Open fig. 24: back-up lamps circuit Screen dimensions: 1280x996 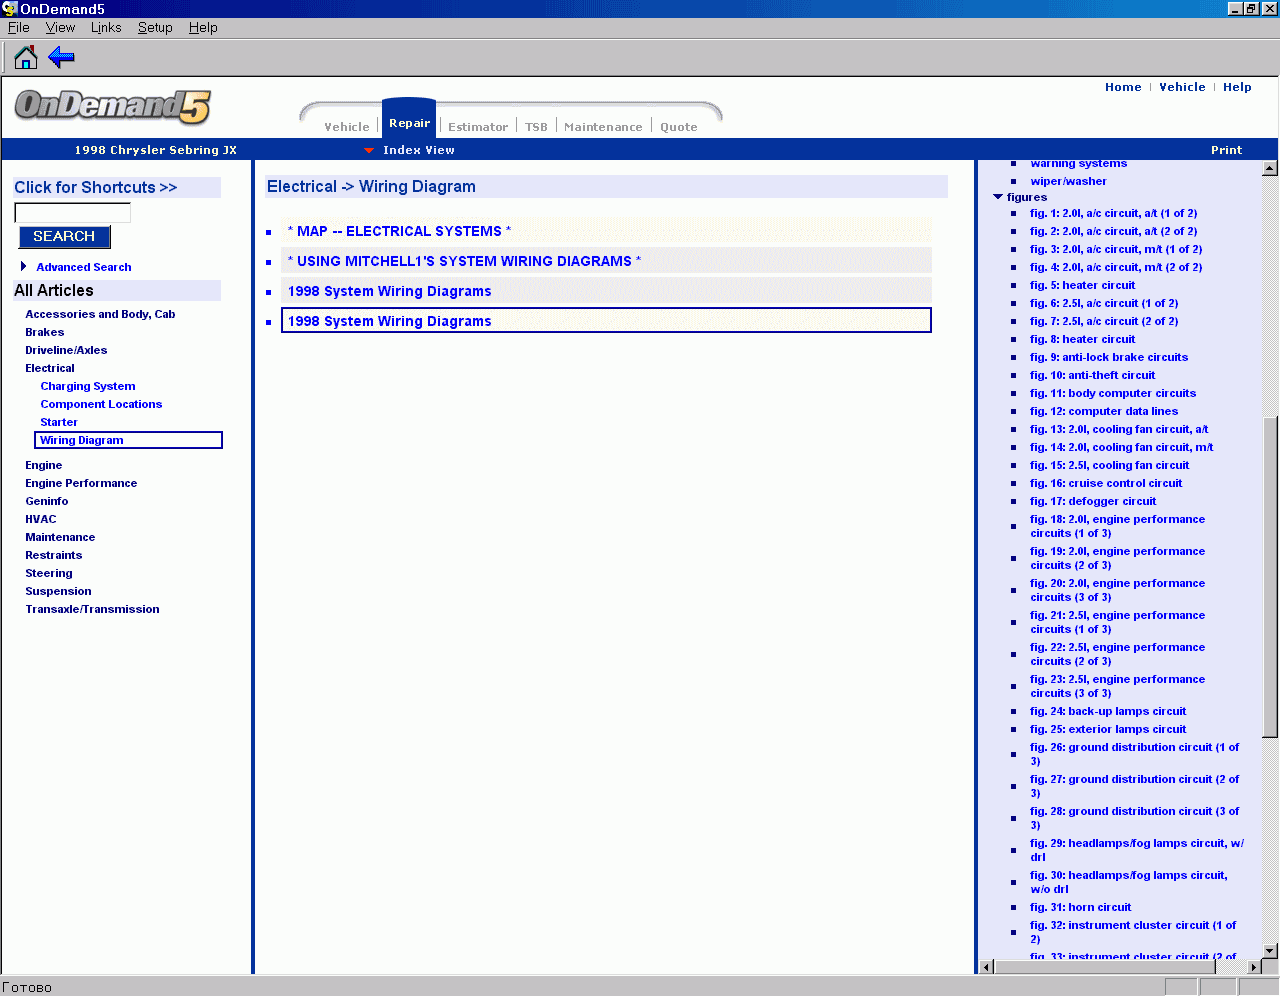(1108, 711)
